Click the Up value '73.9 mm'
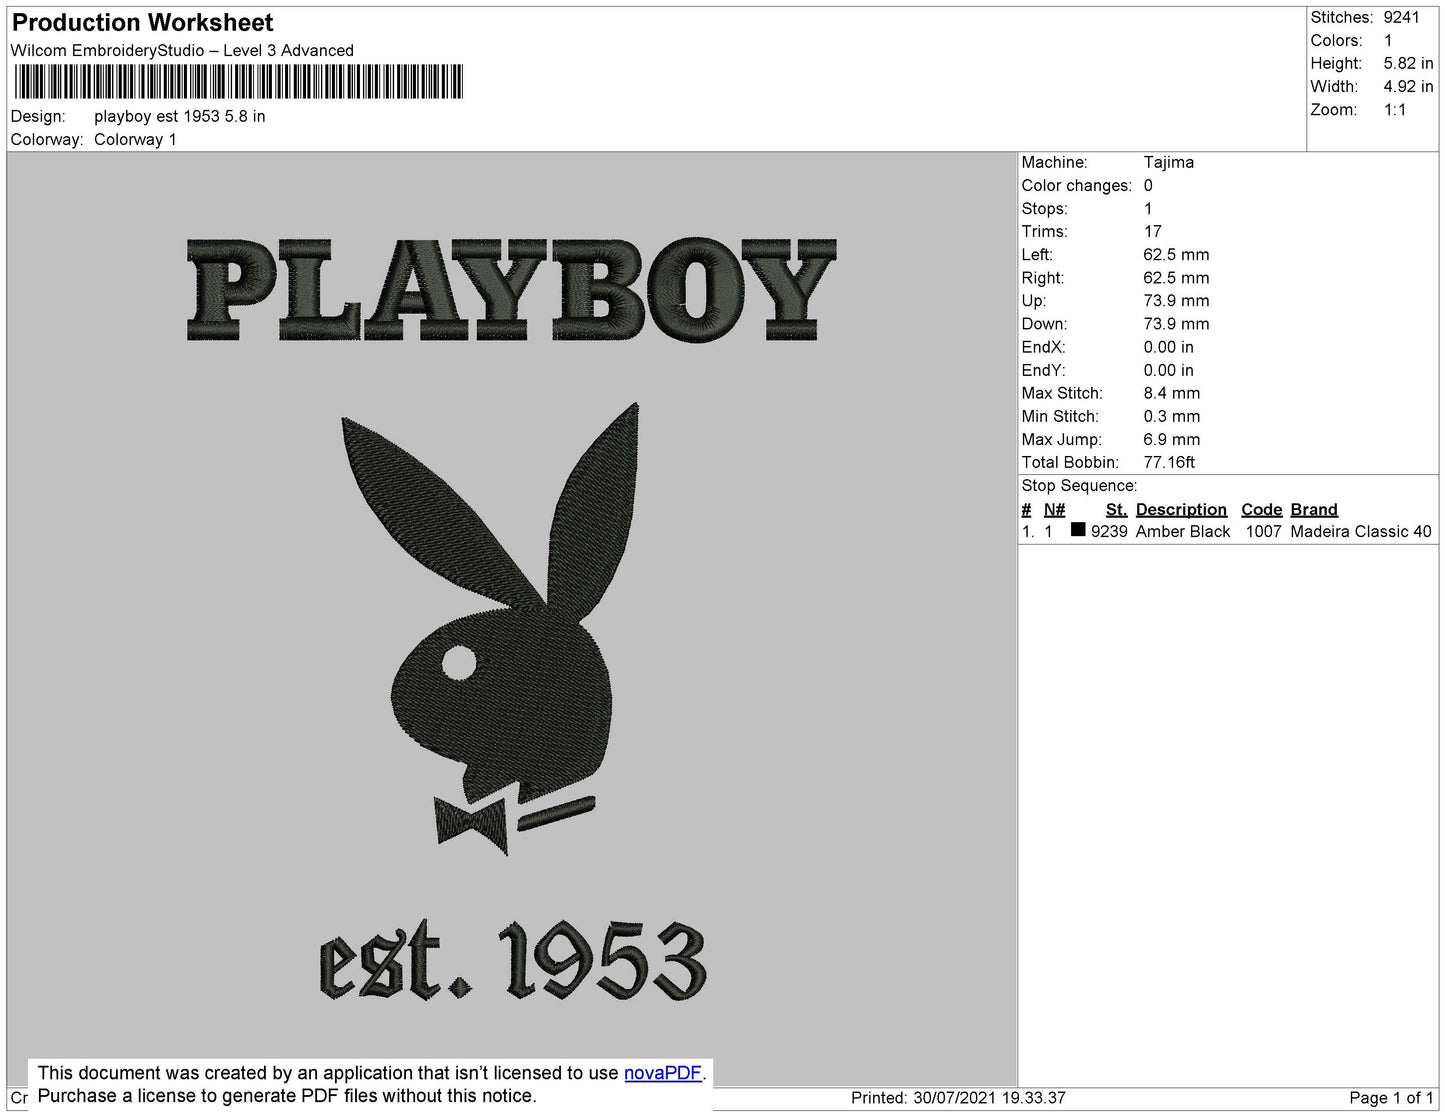Screen dimensions: 1445x1117 [x=1177, y=300]
